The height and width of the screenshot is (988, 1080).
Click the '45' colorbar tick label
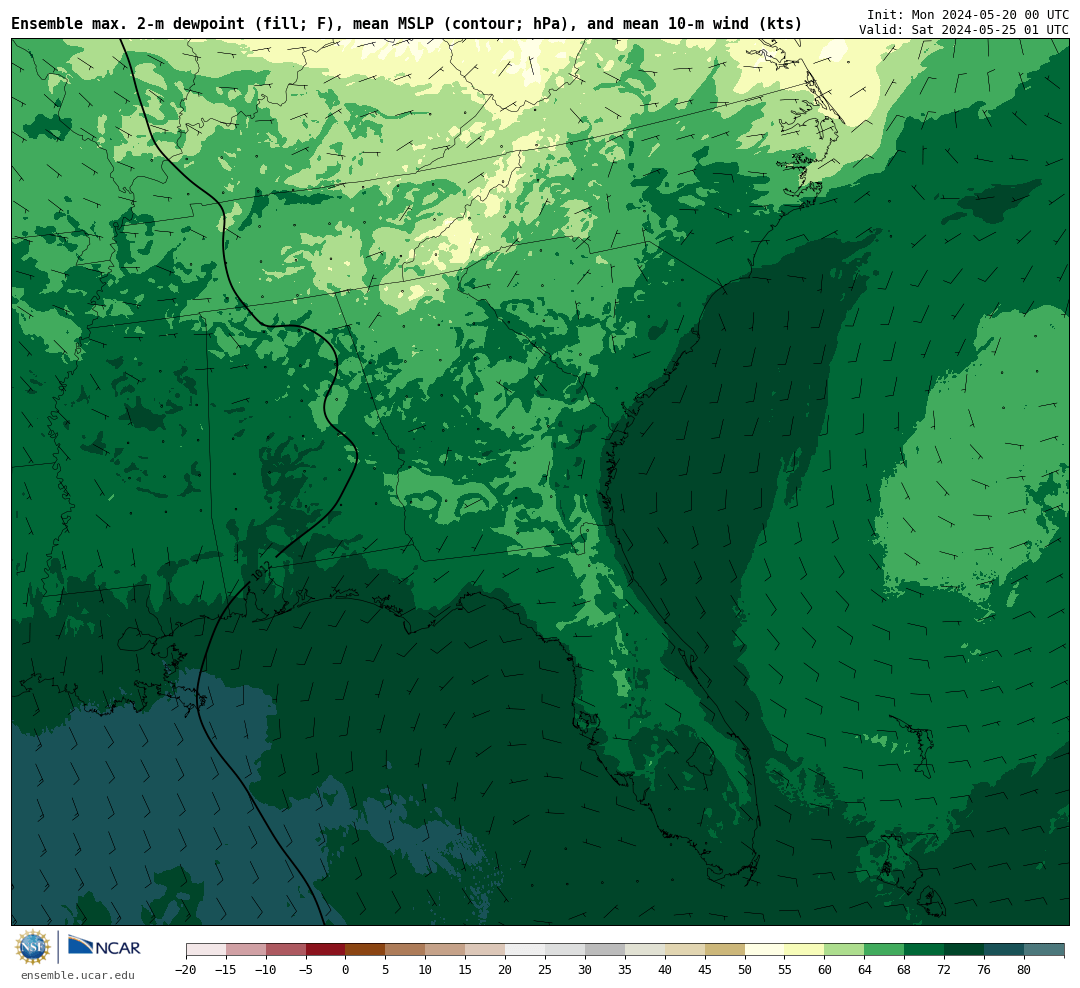pos(705,970)
